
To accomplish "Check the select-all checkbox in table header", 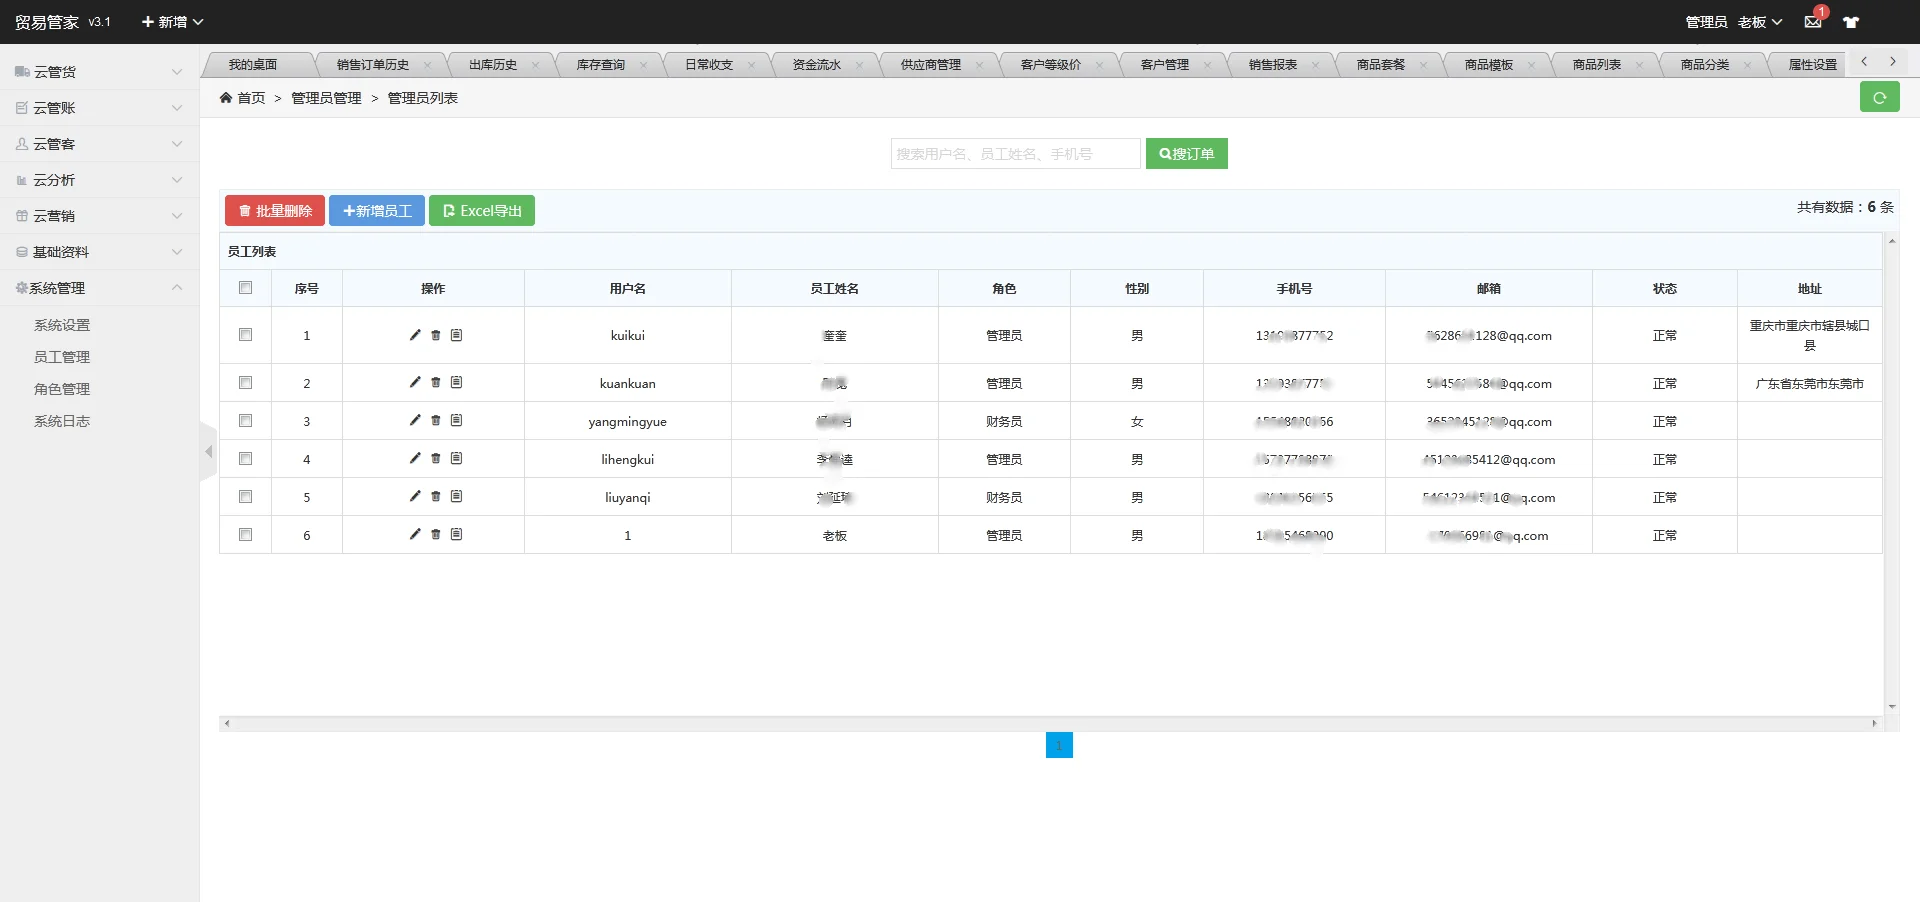I will [x=246, y=288].
